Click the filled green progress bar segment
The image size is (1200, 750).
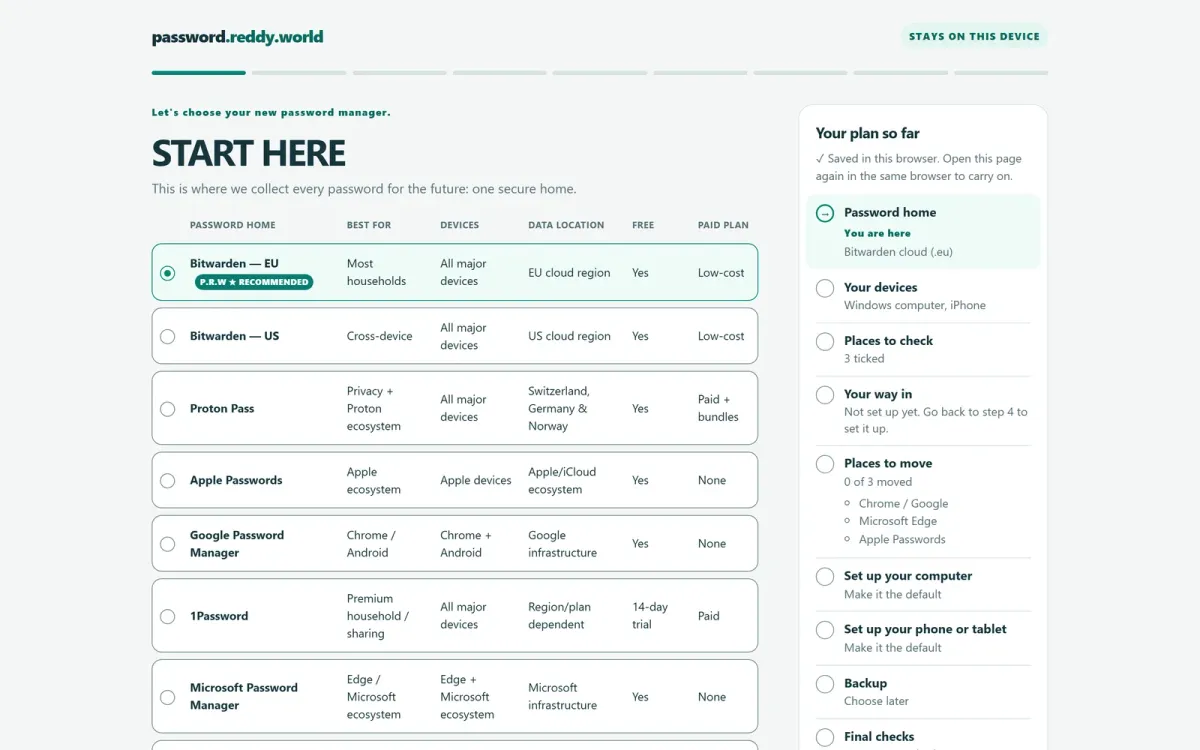pyautogui.click(x=199, y=73)
